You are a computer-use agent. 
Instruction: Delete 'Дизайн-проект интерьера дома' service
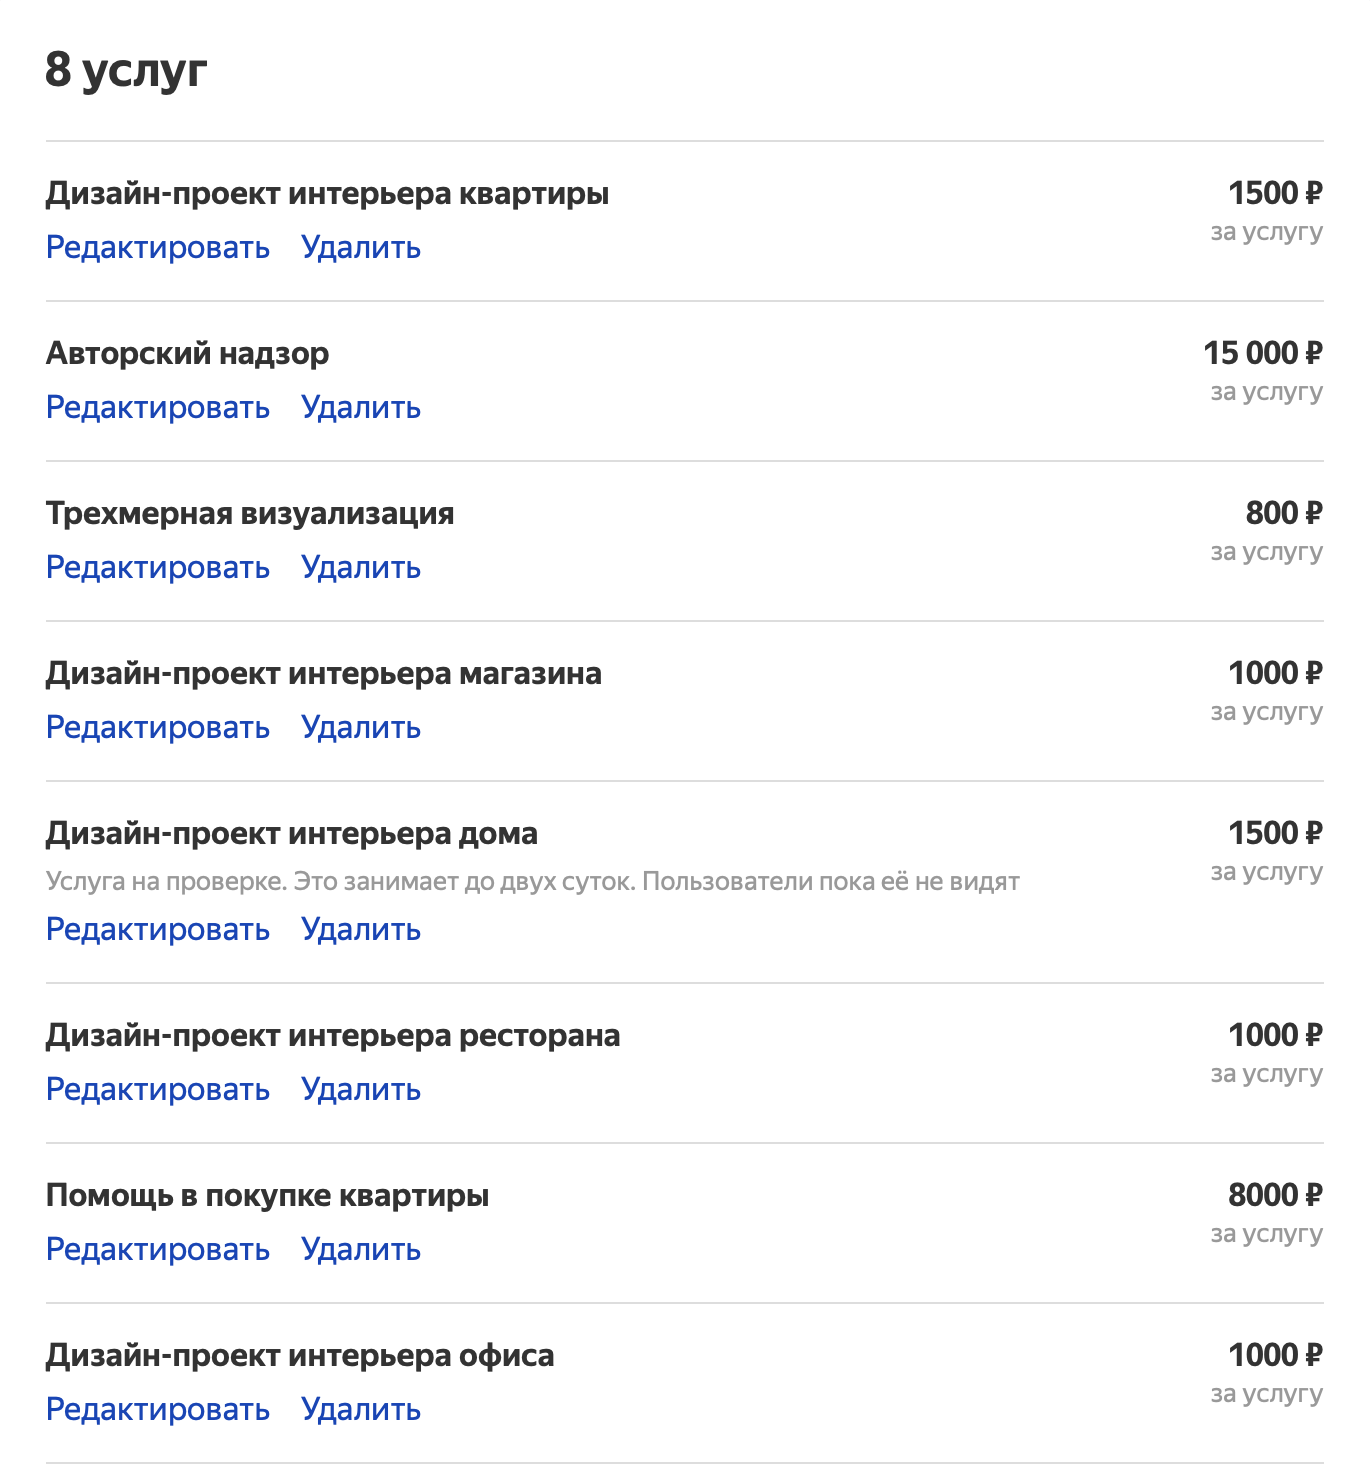tap(361, 930)
